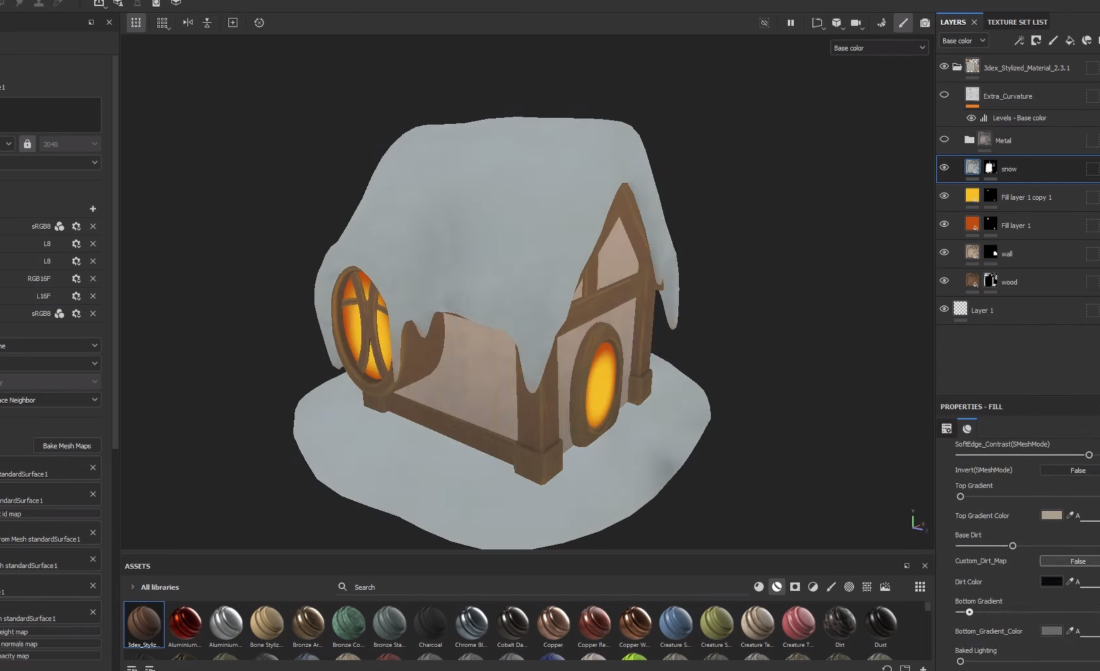
Task: Click the Custom_Dirt_Map False button
Action: 1070,561
